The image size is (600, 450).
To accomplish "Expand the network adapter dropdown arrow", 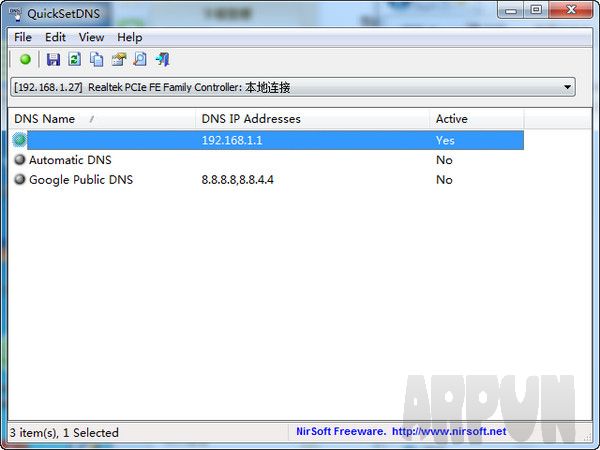I will 567,87.
